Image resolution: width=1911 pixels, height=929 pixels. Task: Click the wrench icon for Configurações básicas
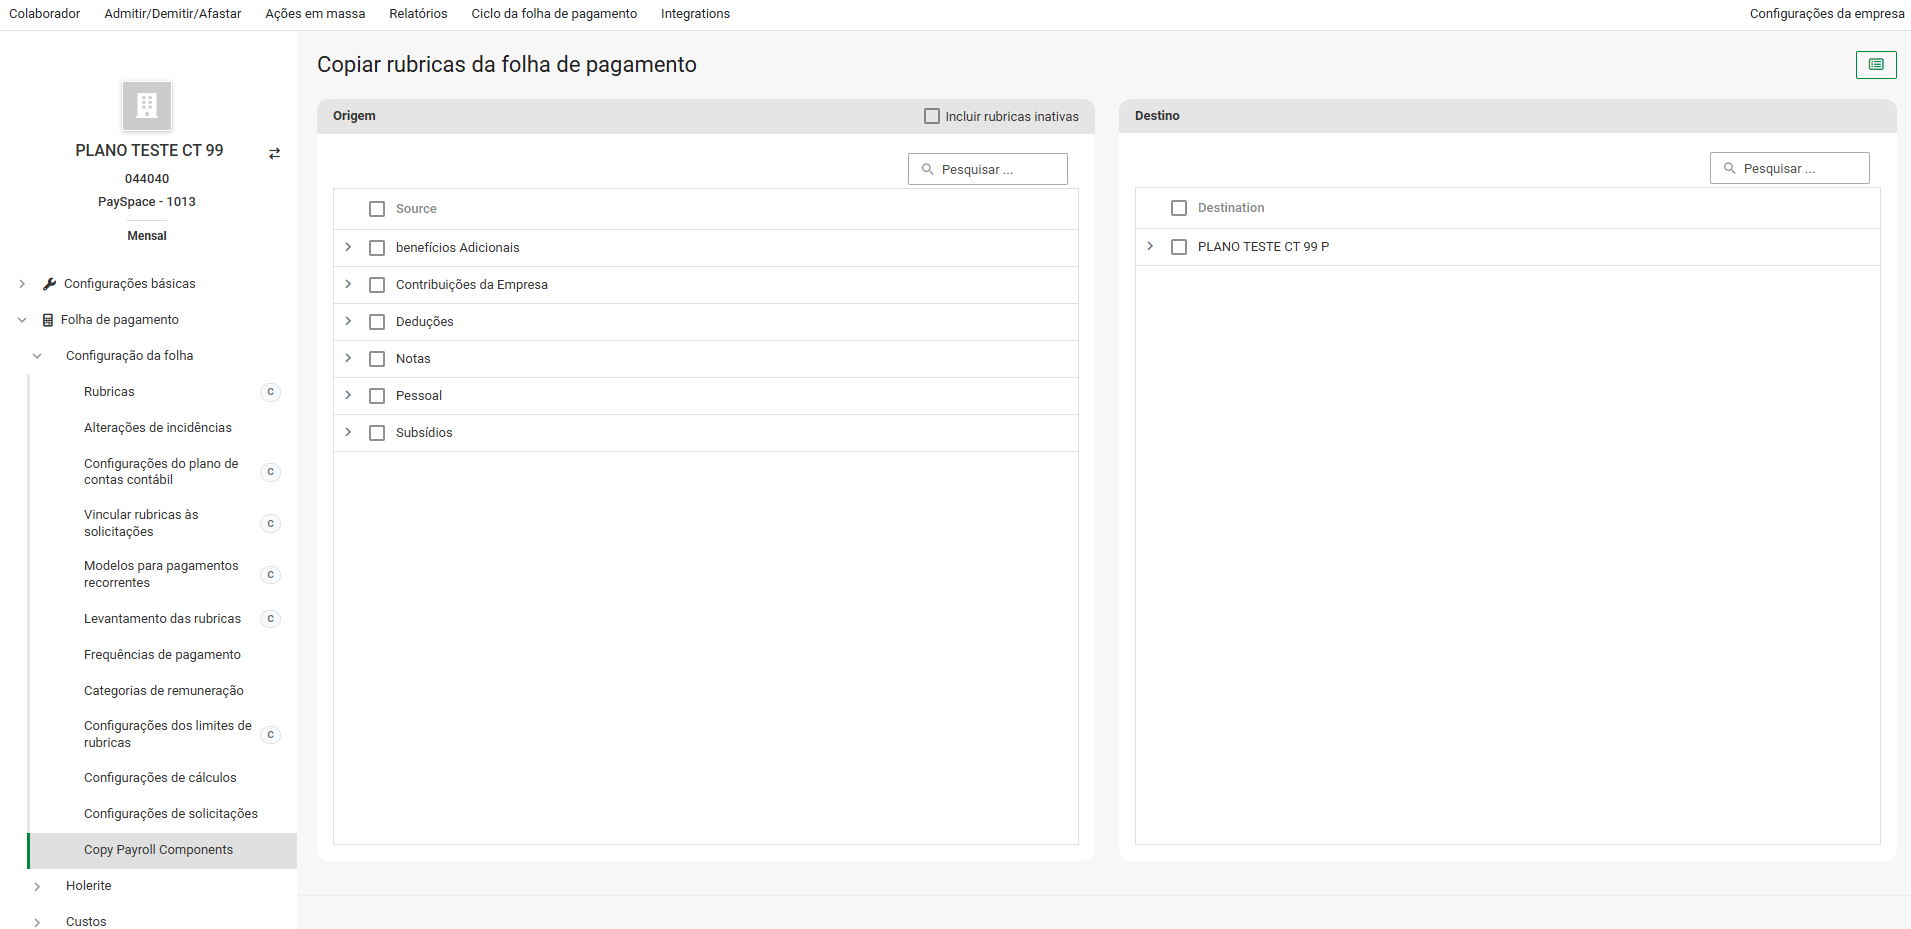49,284
